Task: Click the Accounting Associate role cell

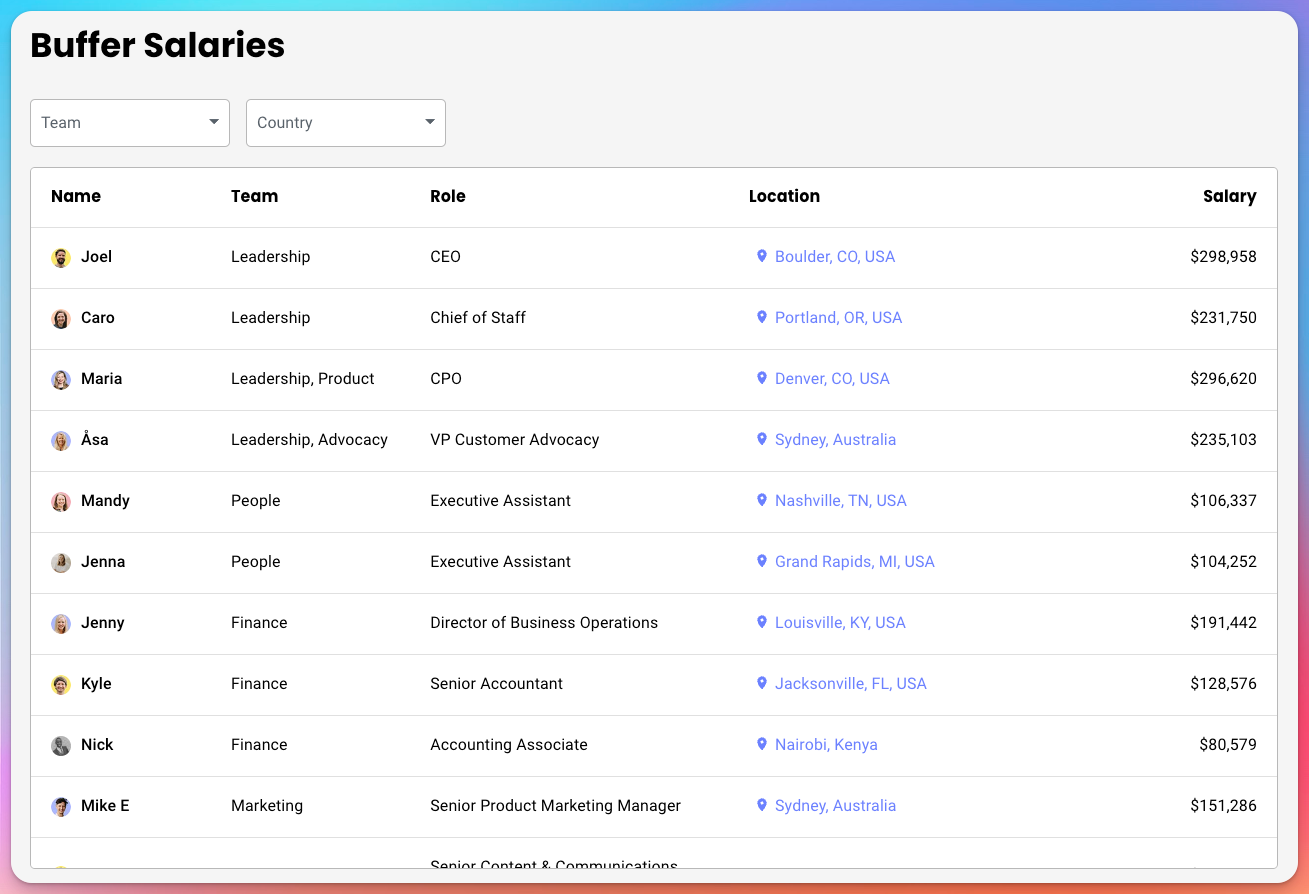Action: tap(509, 745)
